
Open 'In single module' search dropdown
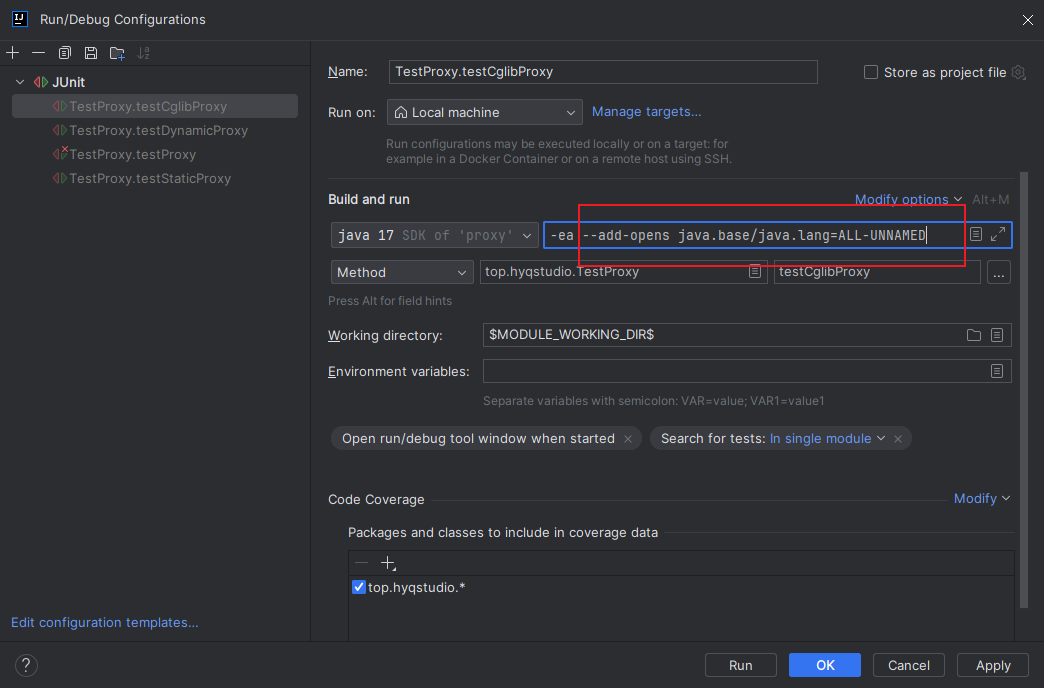[828, 438]
